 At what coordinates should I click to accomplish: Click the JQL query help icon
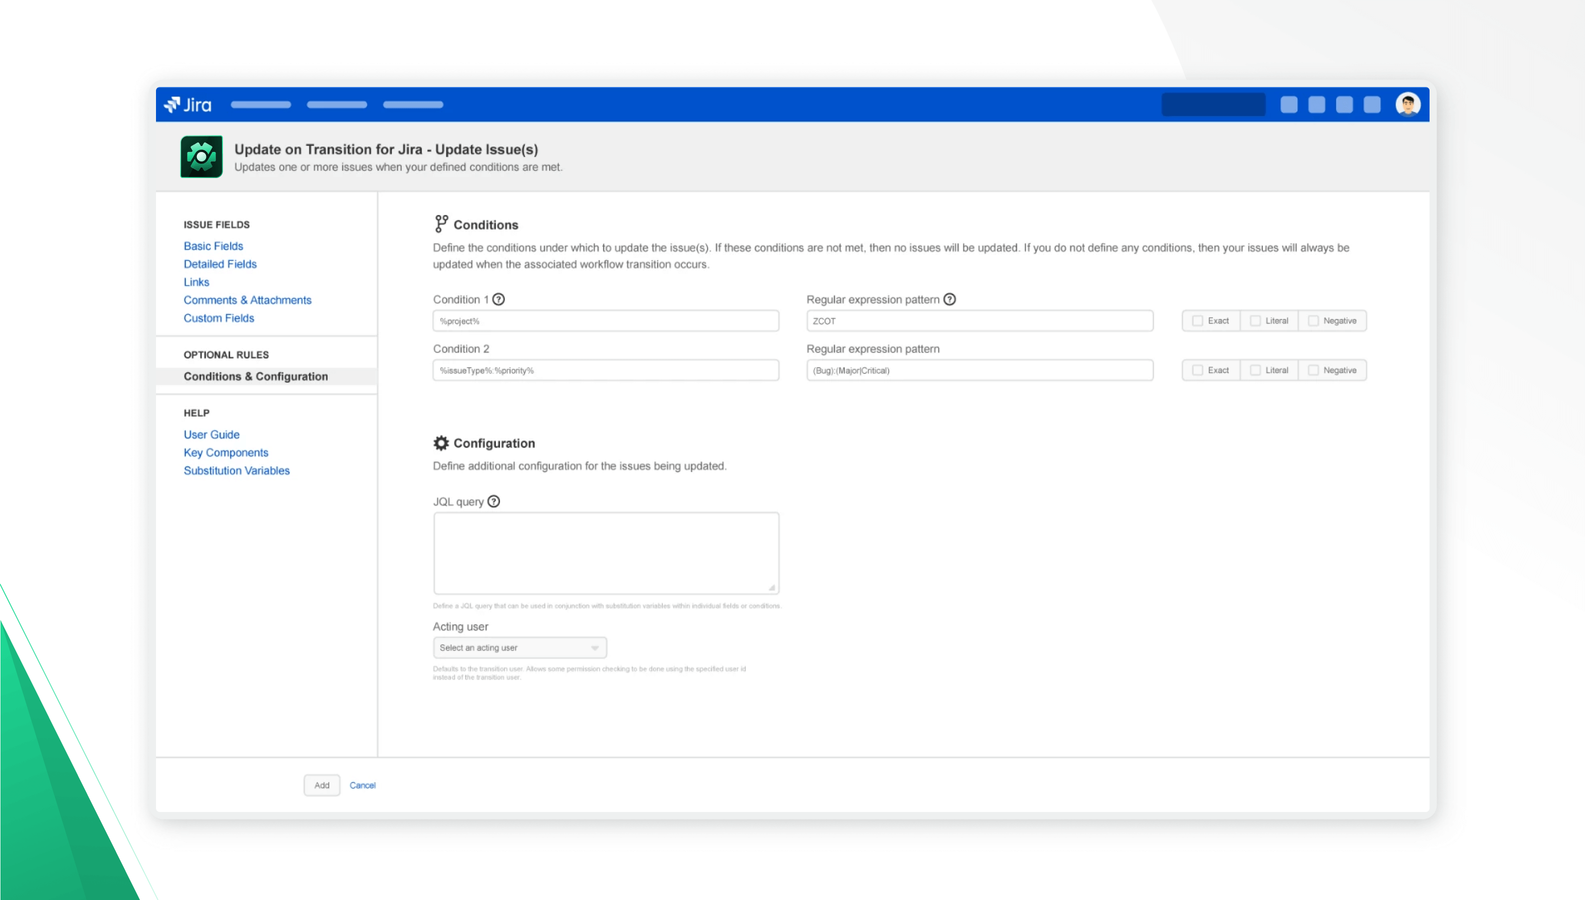tap(494, 502)
